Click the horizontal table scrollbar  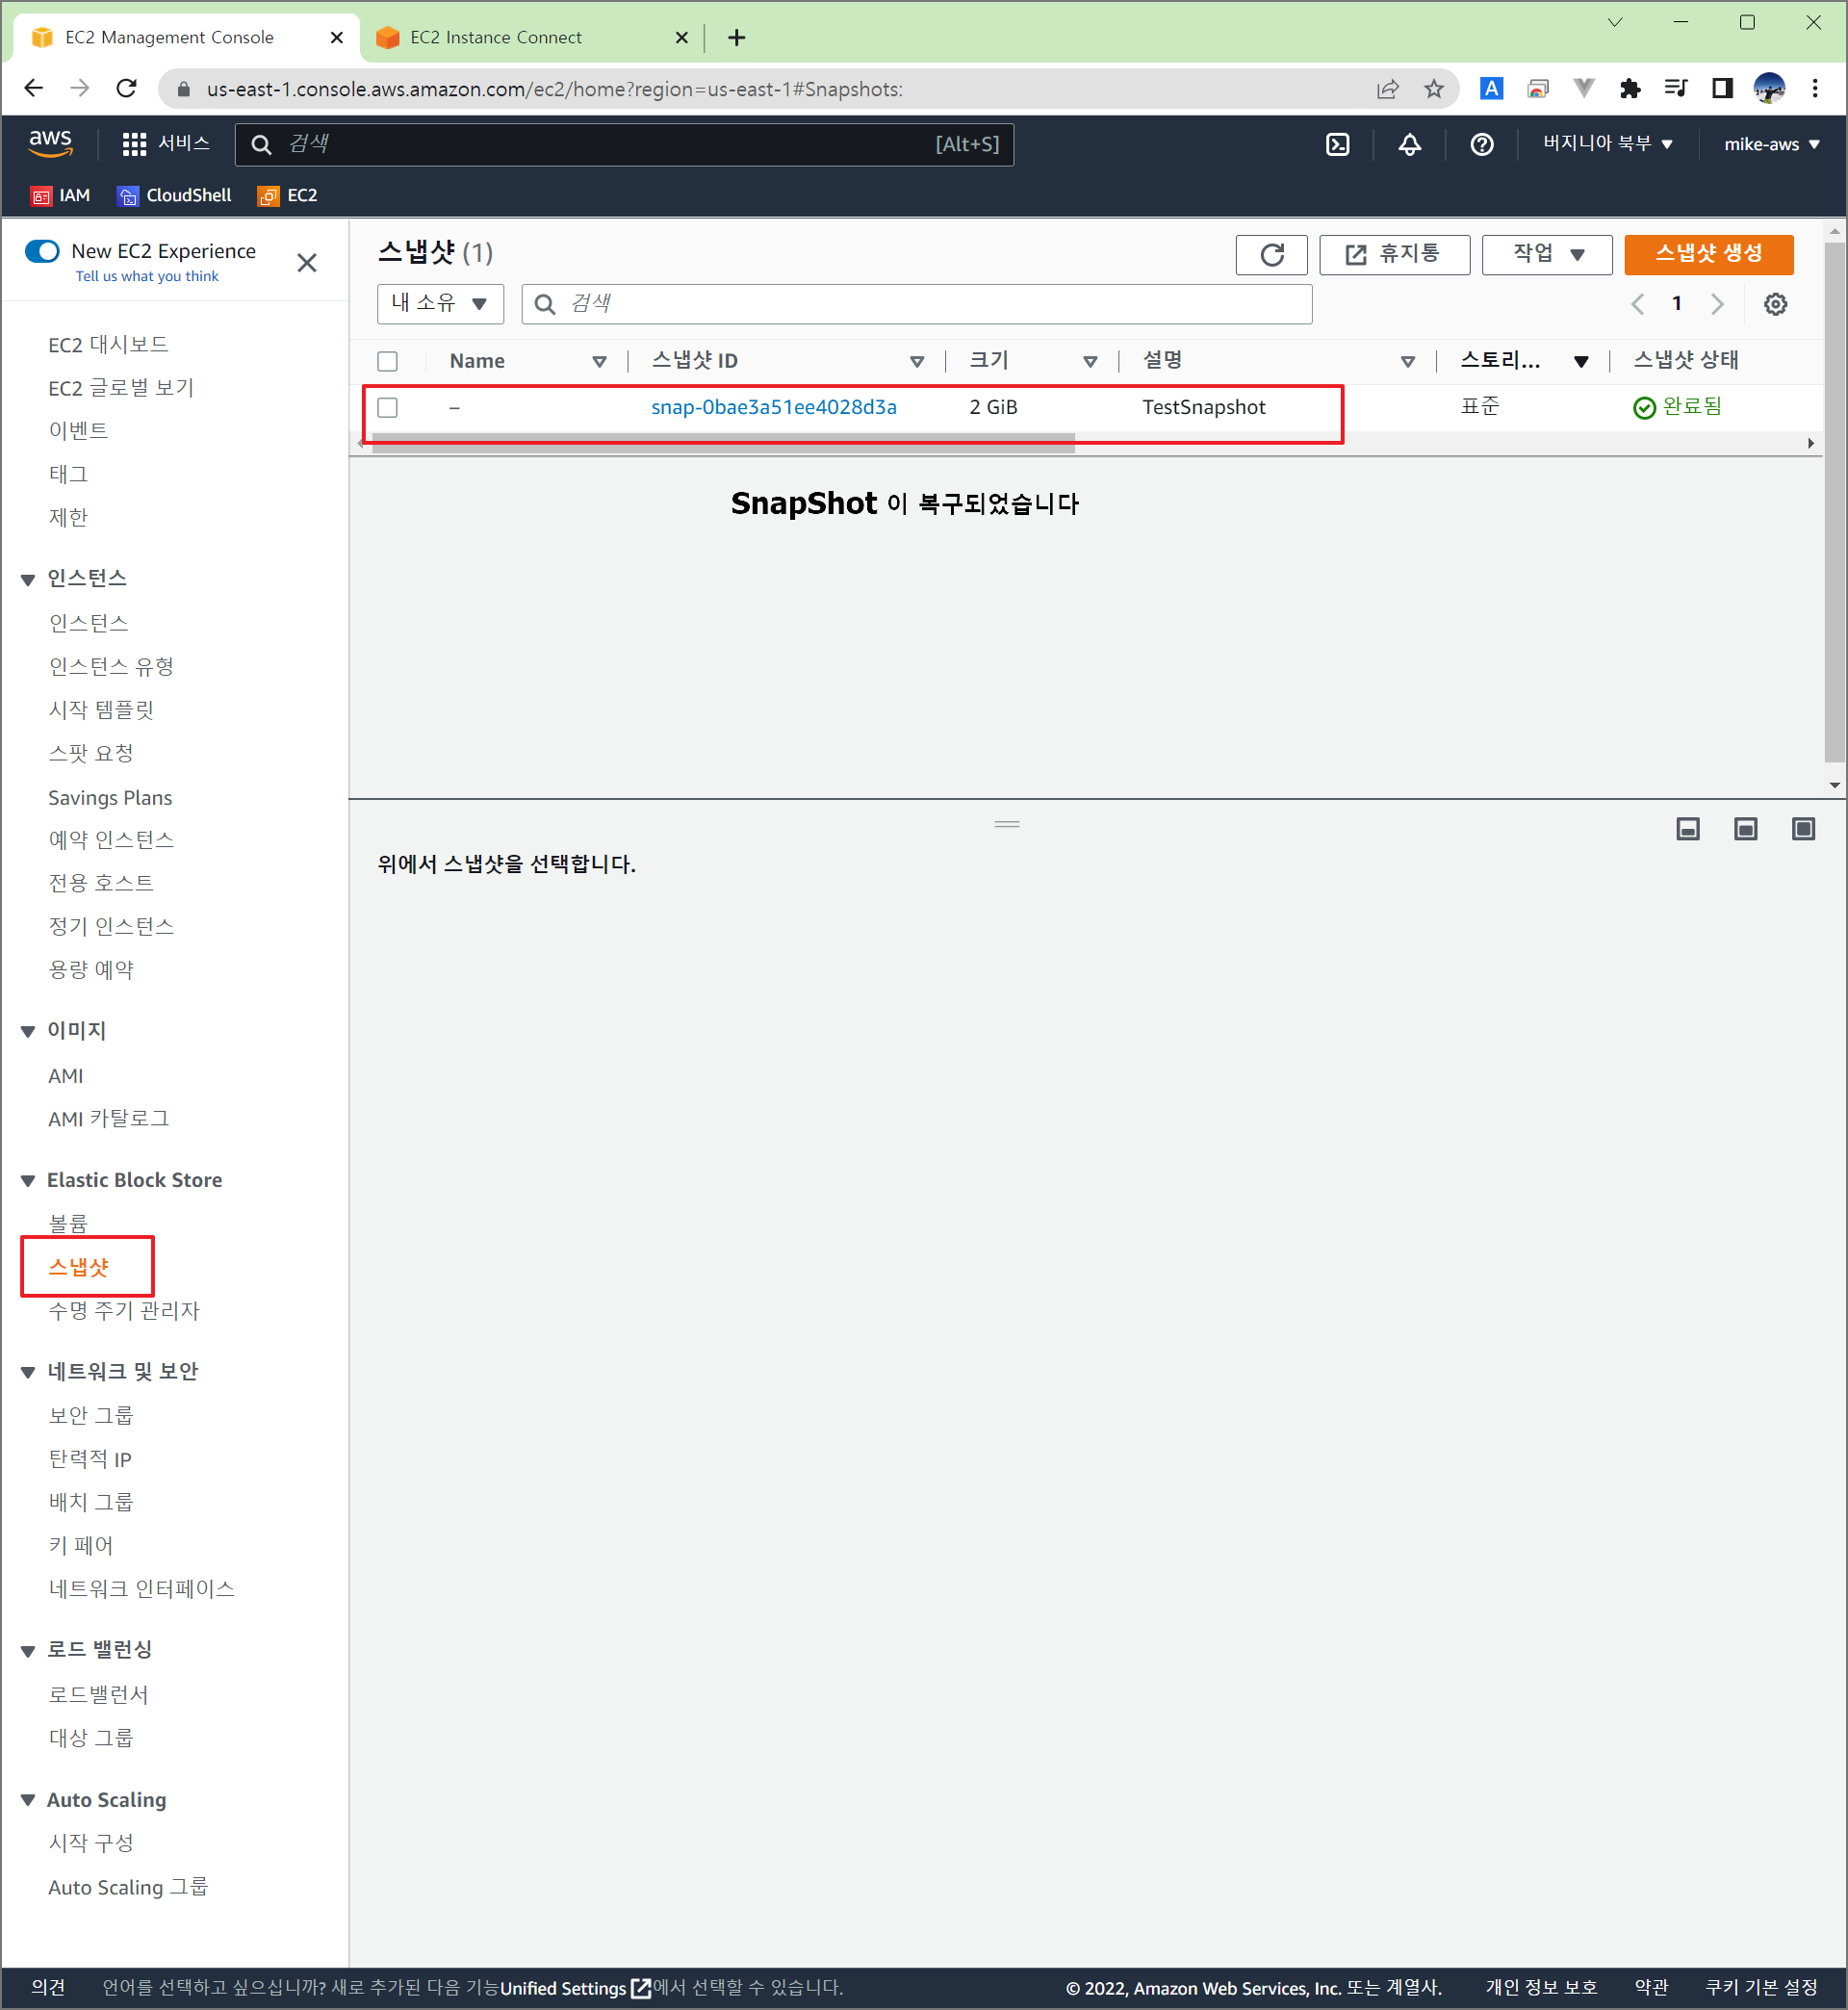point(723,444)
